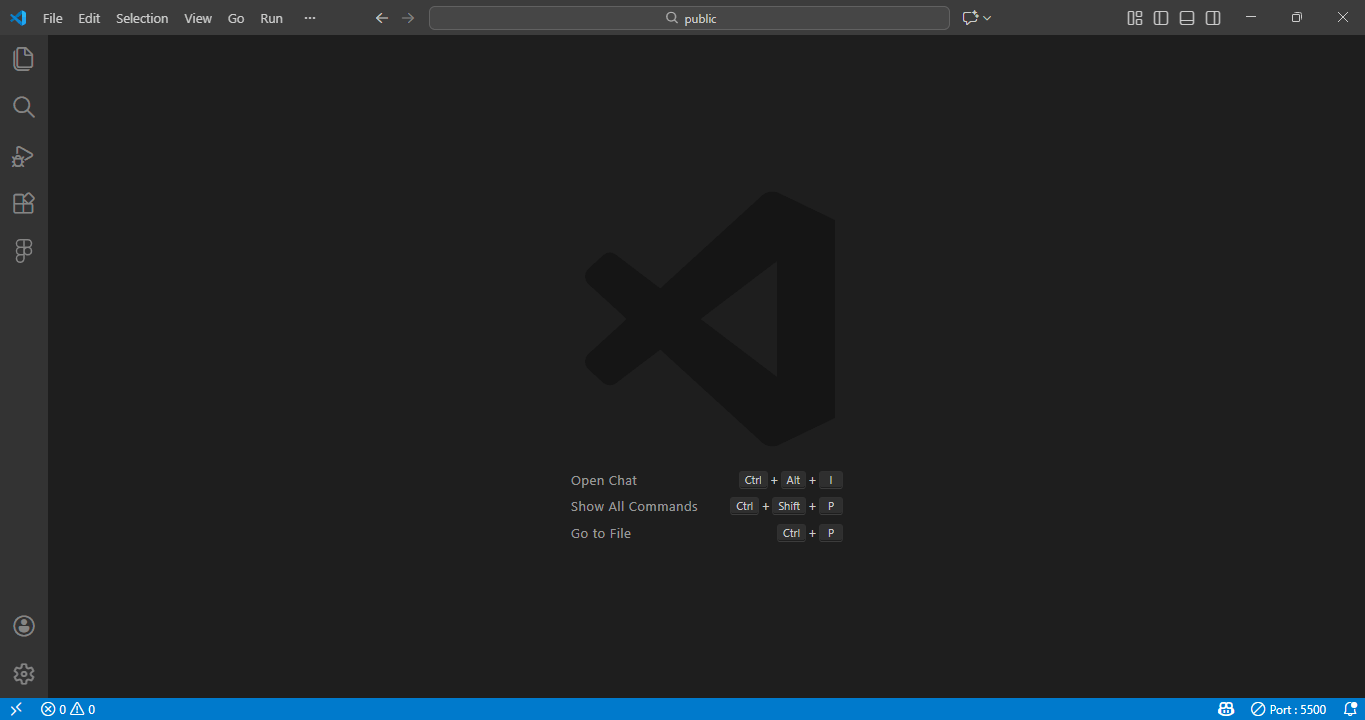Toggle the Secondary Side Bar
Viewport: 1365px width, 720px height.
tap(1212, 17)
